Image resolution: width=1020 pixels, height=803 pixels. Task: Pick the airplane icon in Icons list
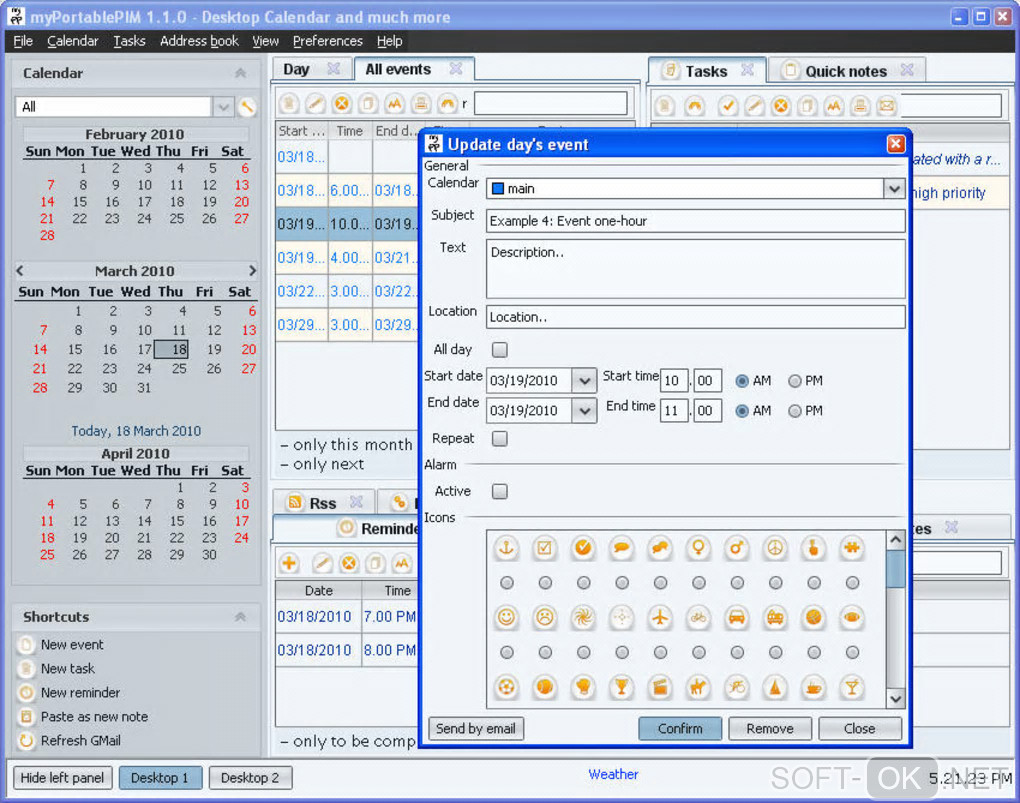coord(660,618)
